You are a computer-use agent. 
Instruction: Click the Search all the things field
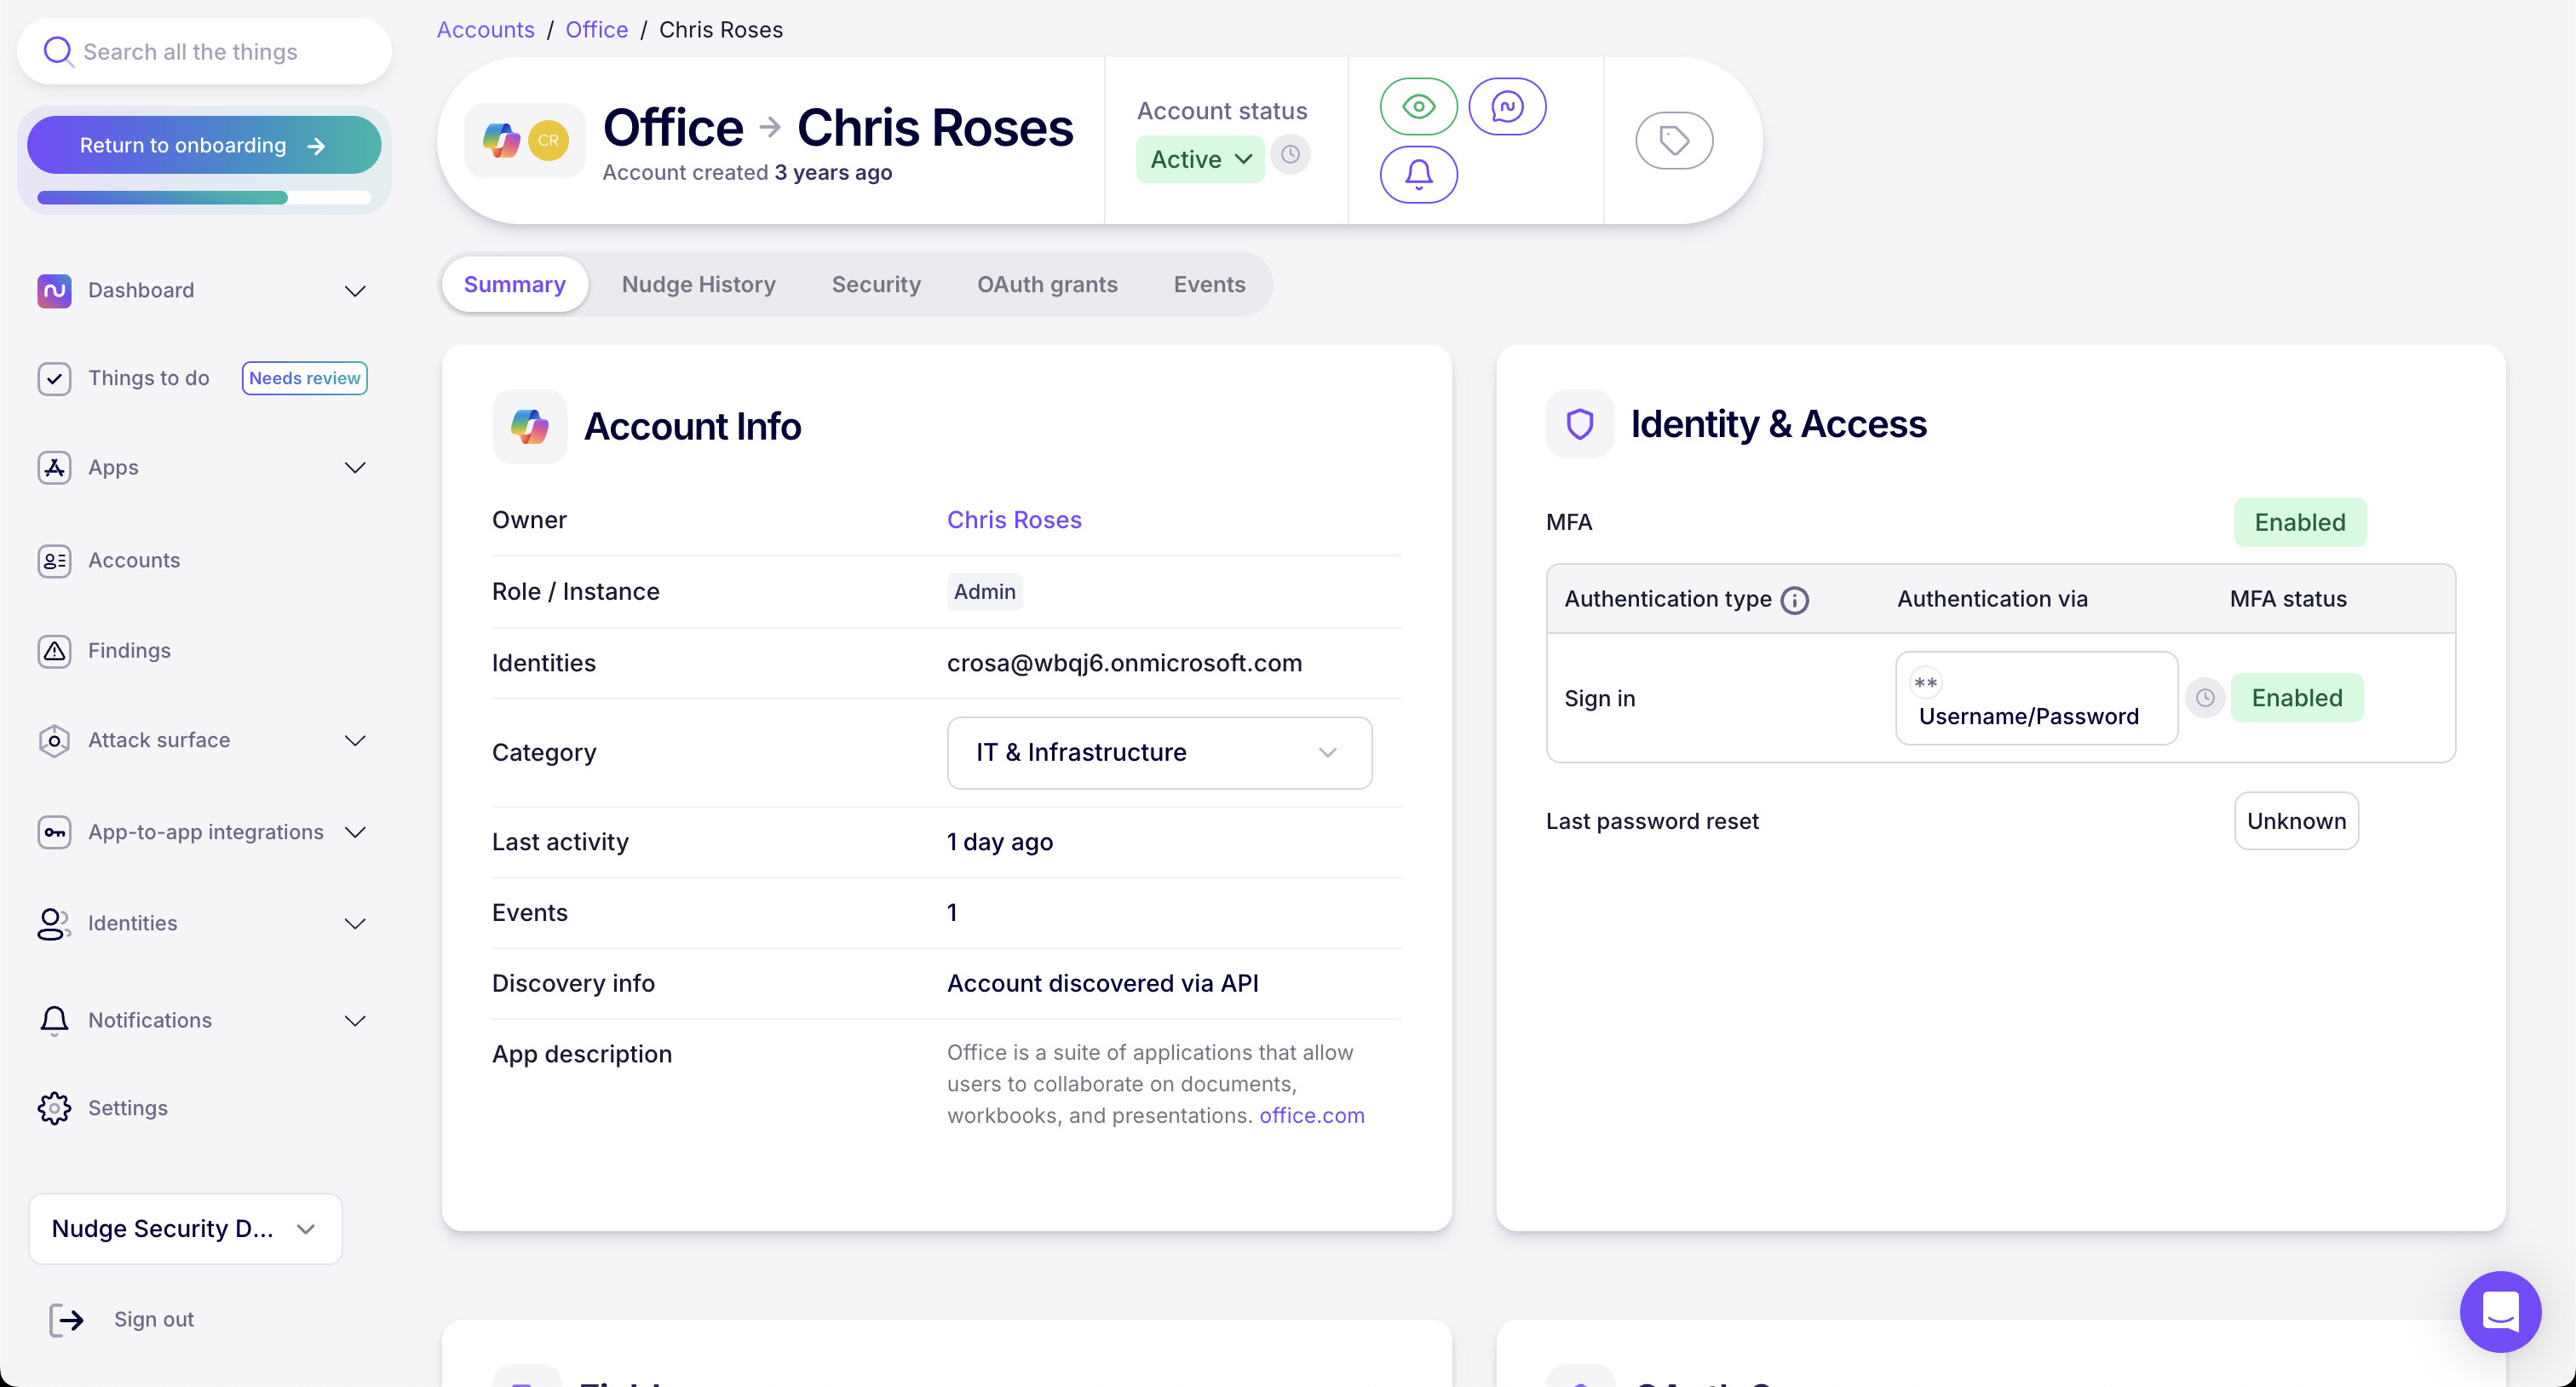[x=205, y=52]
